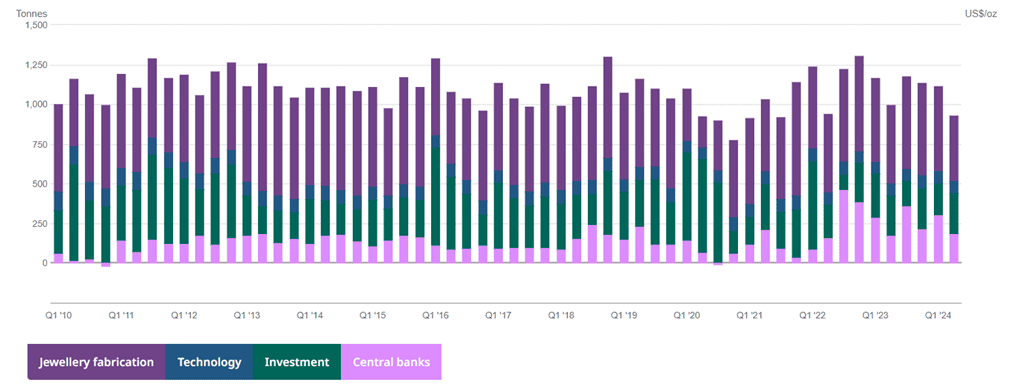This screenshot has height=391, width=1013.
Task: Click the Q1 '16 axis label
Action: [x=435, y=315]
